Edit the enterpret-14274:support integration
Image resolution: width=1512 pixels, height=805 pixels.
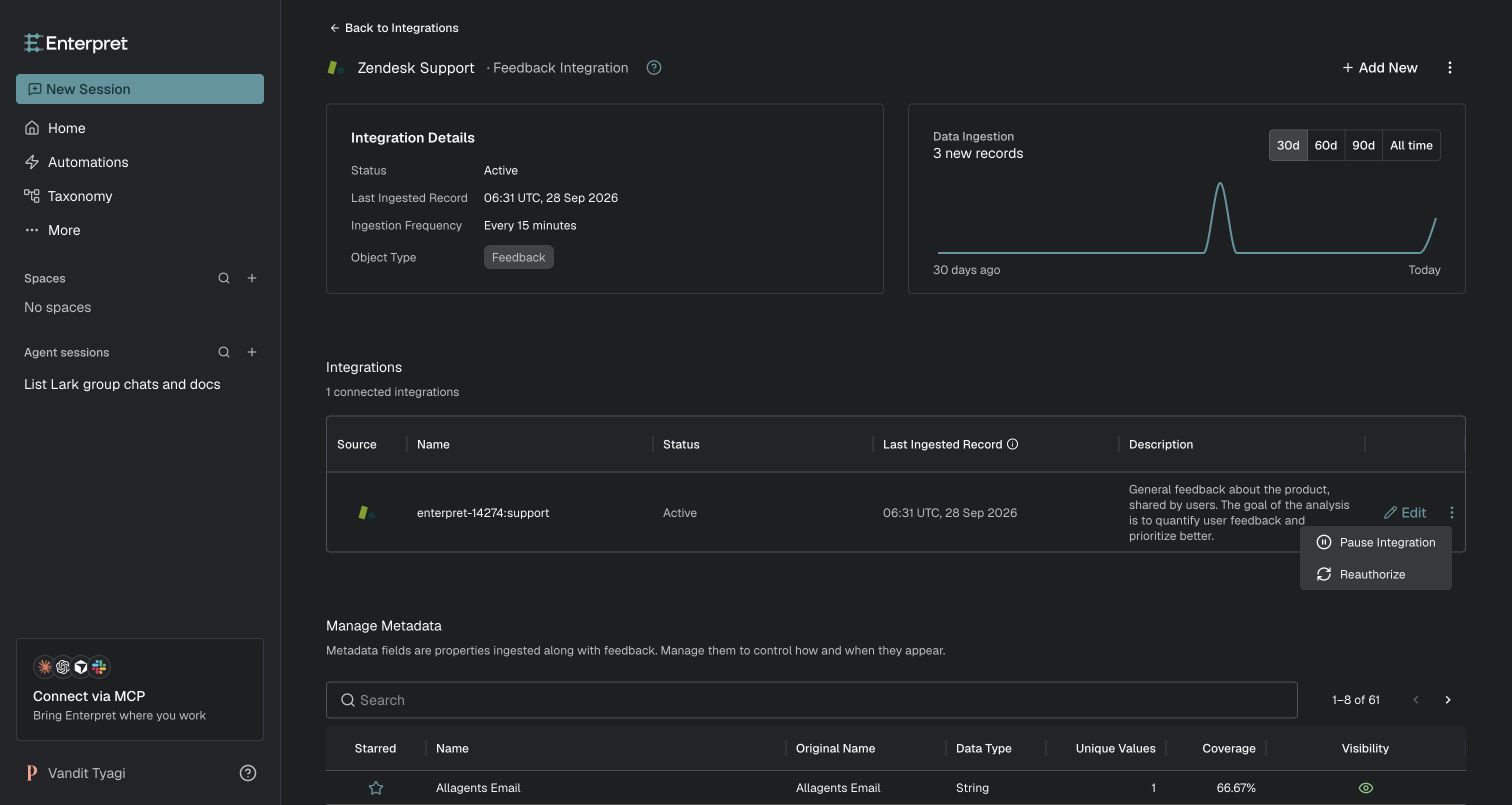click(x=1405, y=512)
